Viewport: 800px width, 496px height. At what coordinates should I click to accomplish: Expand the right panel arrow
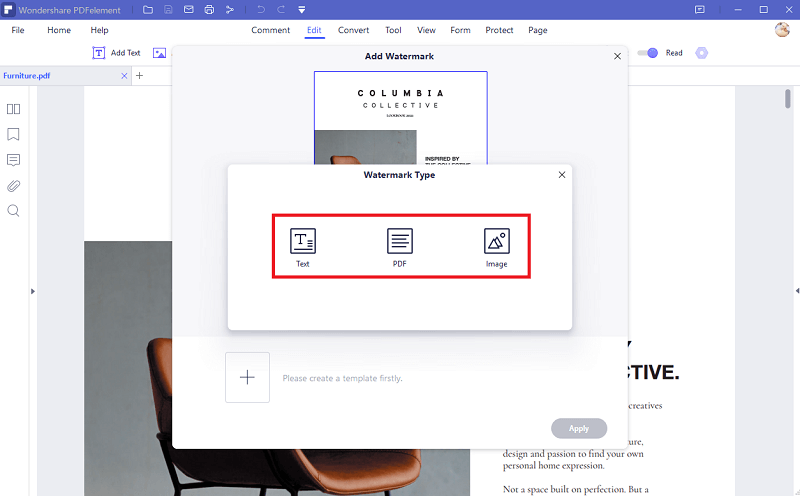(797, 290)
